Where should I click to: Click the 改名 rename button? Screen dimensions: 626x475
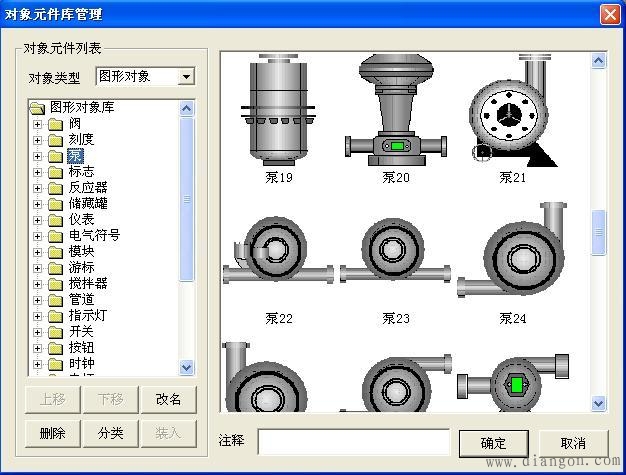pyautogui.click(x=168, y=399)
